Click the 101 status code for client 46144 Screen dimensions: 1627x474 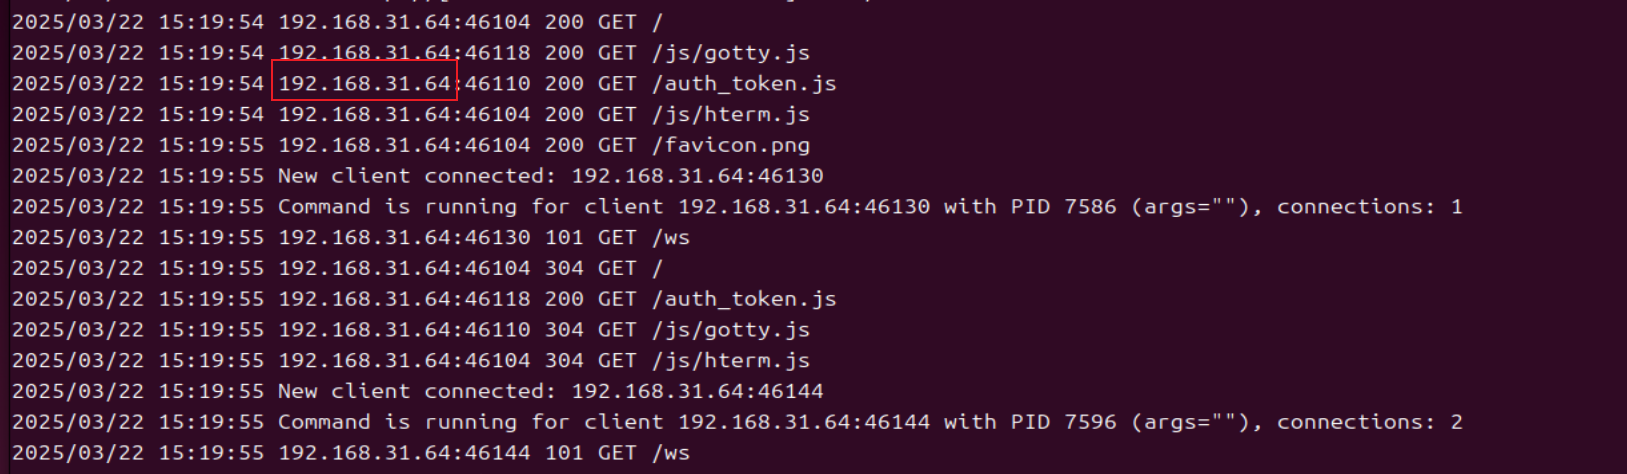[564, 453]
